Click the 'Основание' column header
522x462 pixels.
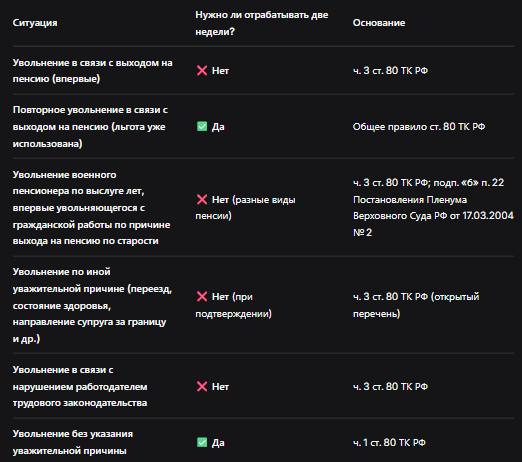[379, 23]
